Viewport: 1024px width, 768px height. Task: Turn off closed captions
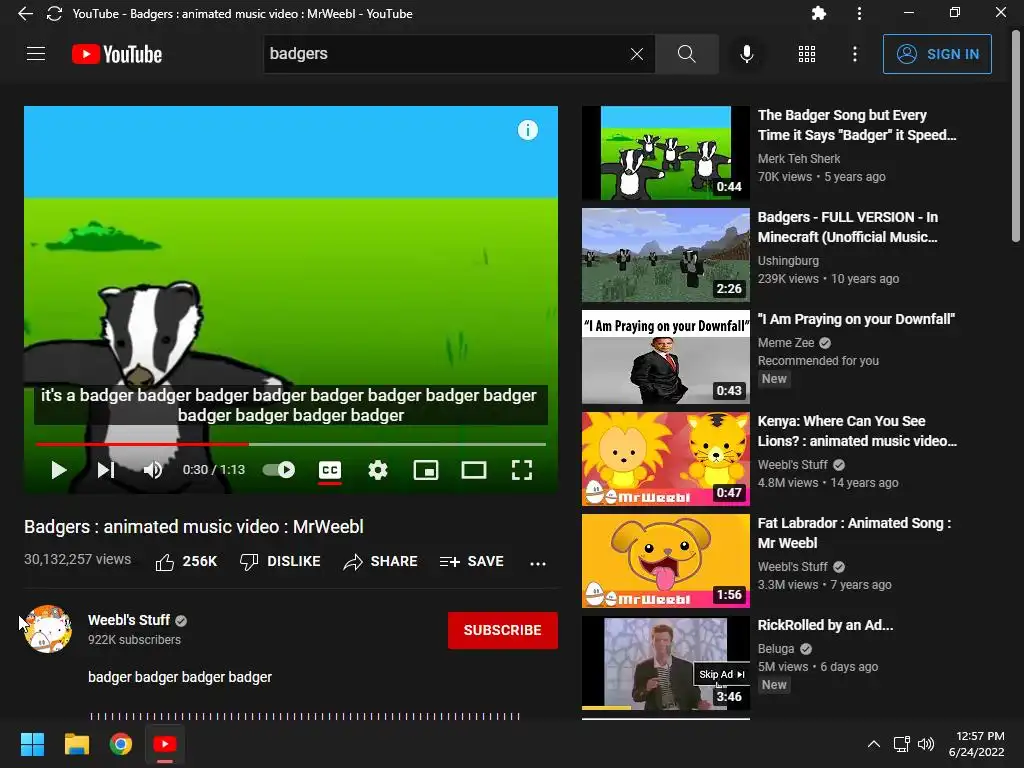click(x=330, y=470)
